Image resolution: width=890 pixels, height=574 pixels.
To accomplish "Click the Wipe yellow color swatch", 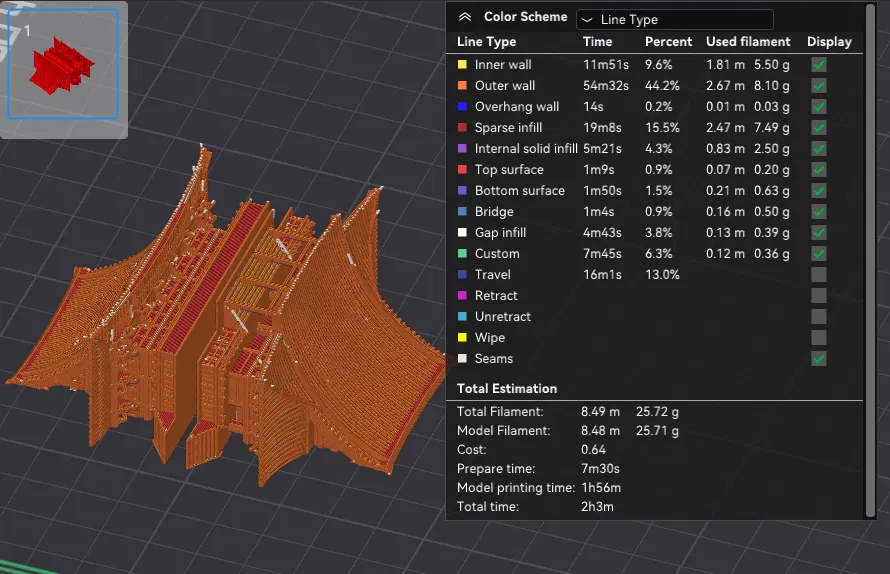I will click(462, 337).
